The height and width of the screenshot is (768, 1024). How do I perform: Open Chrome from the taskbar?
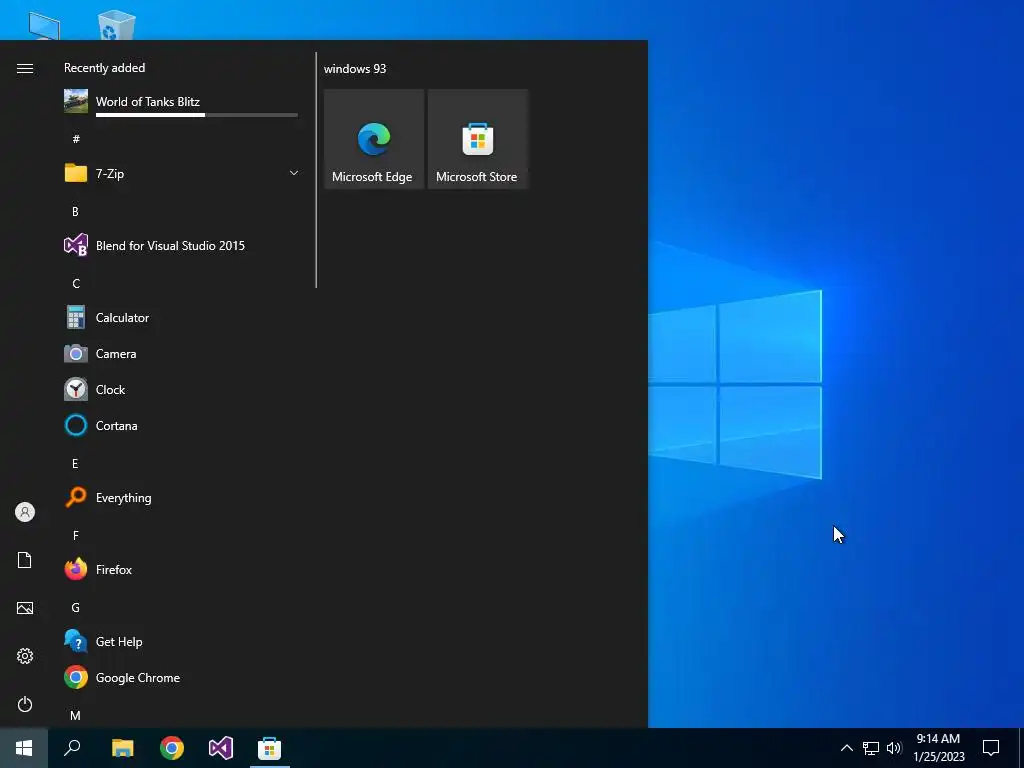[172, 748]
